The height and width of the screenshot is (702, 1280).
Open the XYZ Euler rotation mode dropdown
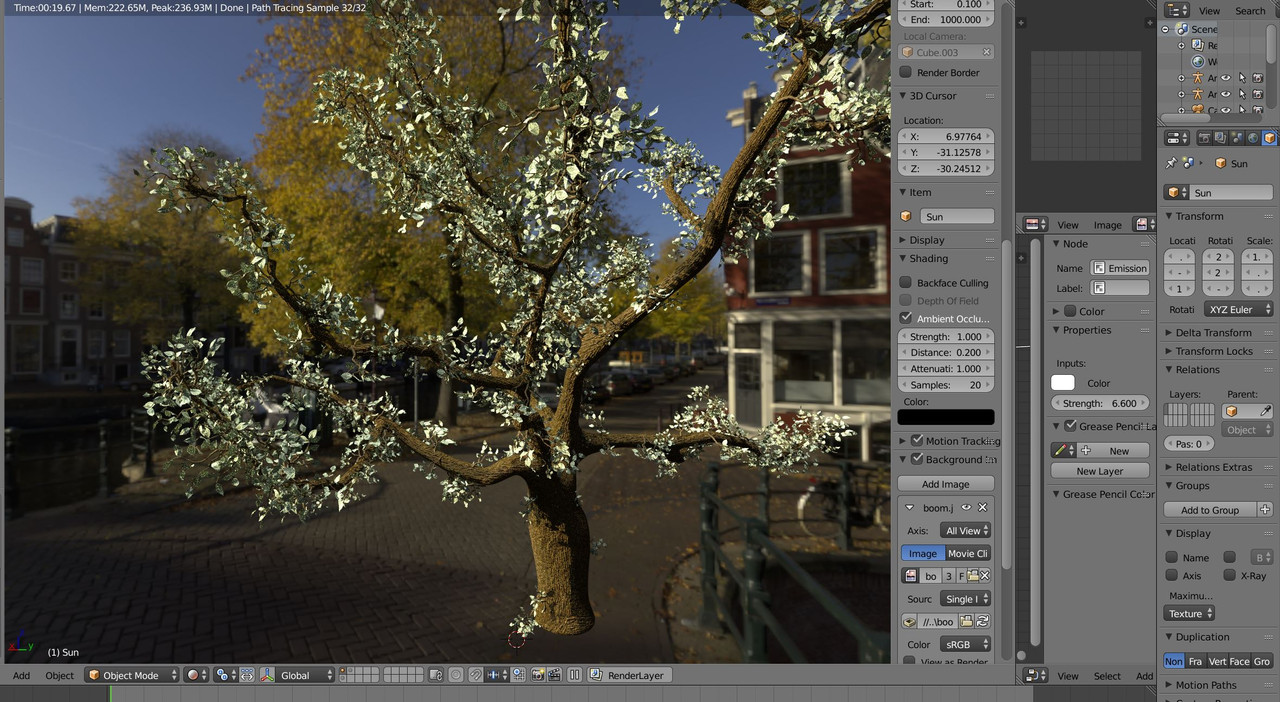(1238, 310)
